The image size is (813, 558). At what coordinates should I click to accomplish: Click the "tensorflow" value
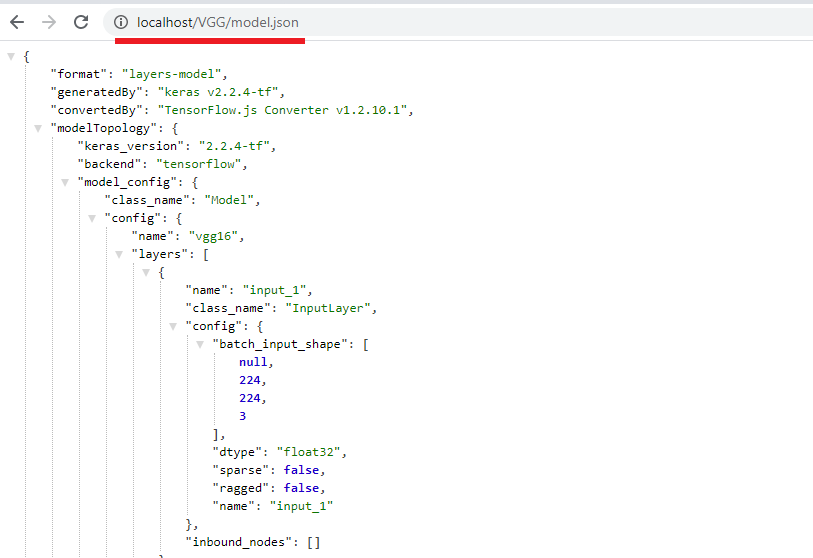[x=199, y=164]
